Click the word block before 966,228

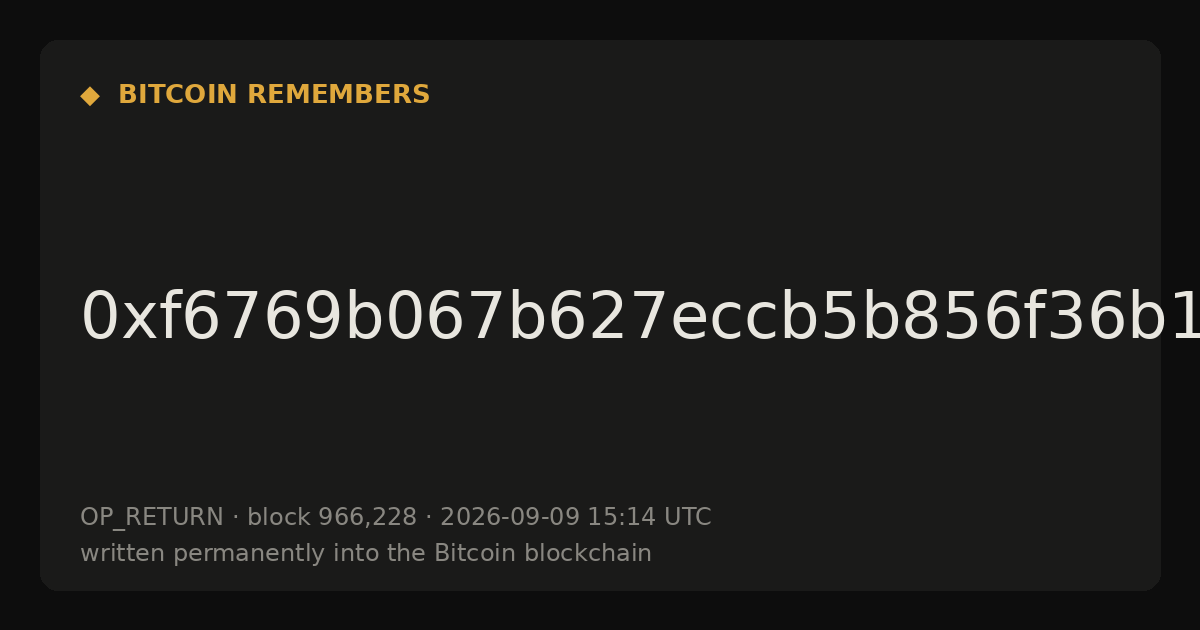[279, 517]
